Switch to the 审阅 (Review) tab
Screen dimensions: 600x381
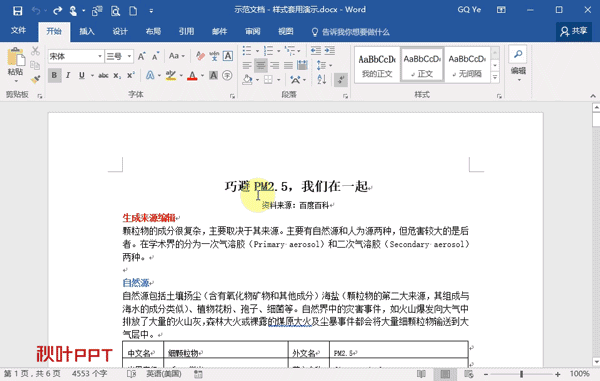tap(253, 31)
